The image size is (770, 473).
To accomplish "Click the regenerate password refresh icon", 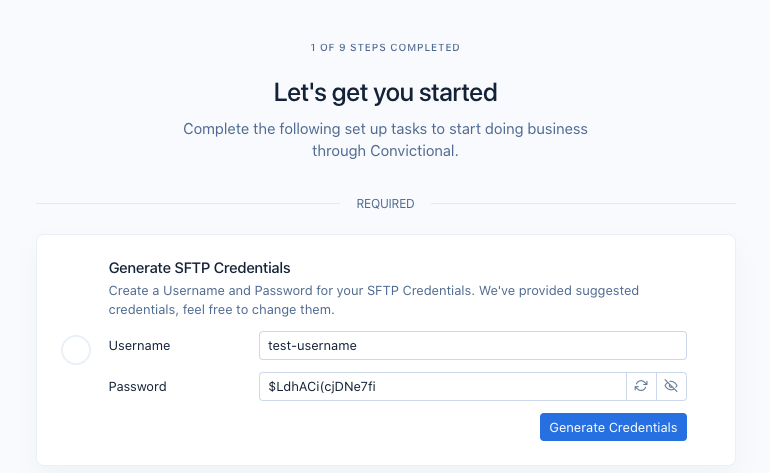I will 641,386.
